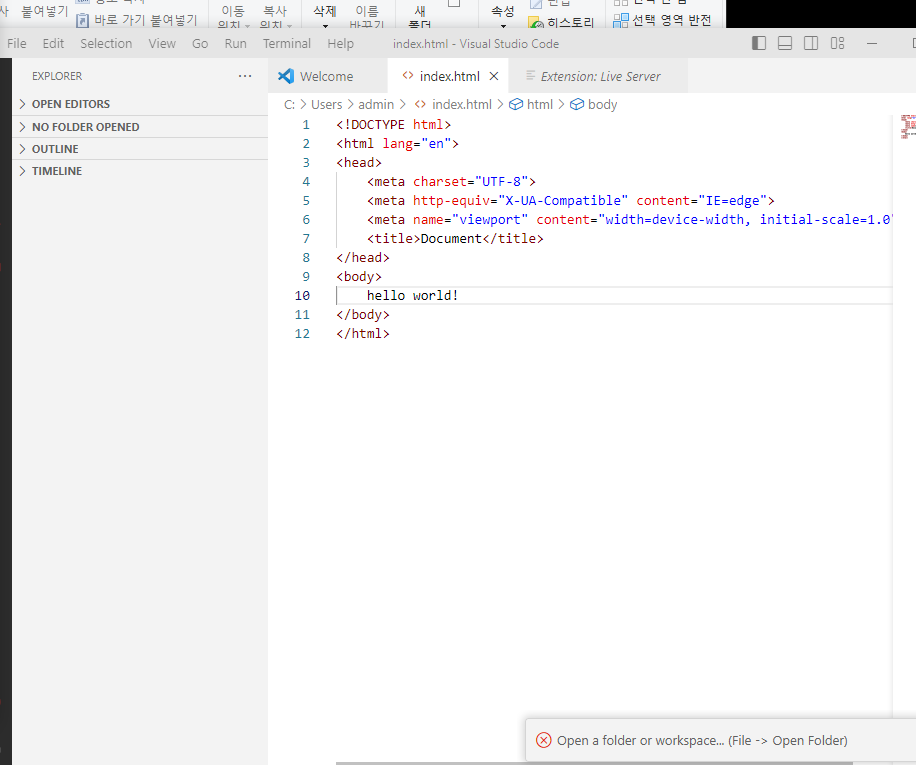
Task: Toggle the secondary side bar layout icon
Action: 811,43
